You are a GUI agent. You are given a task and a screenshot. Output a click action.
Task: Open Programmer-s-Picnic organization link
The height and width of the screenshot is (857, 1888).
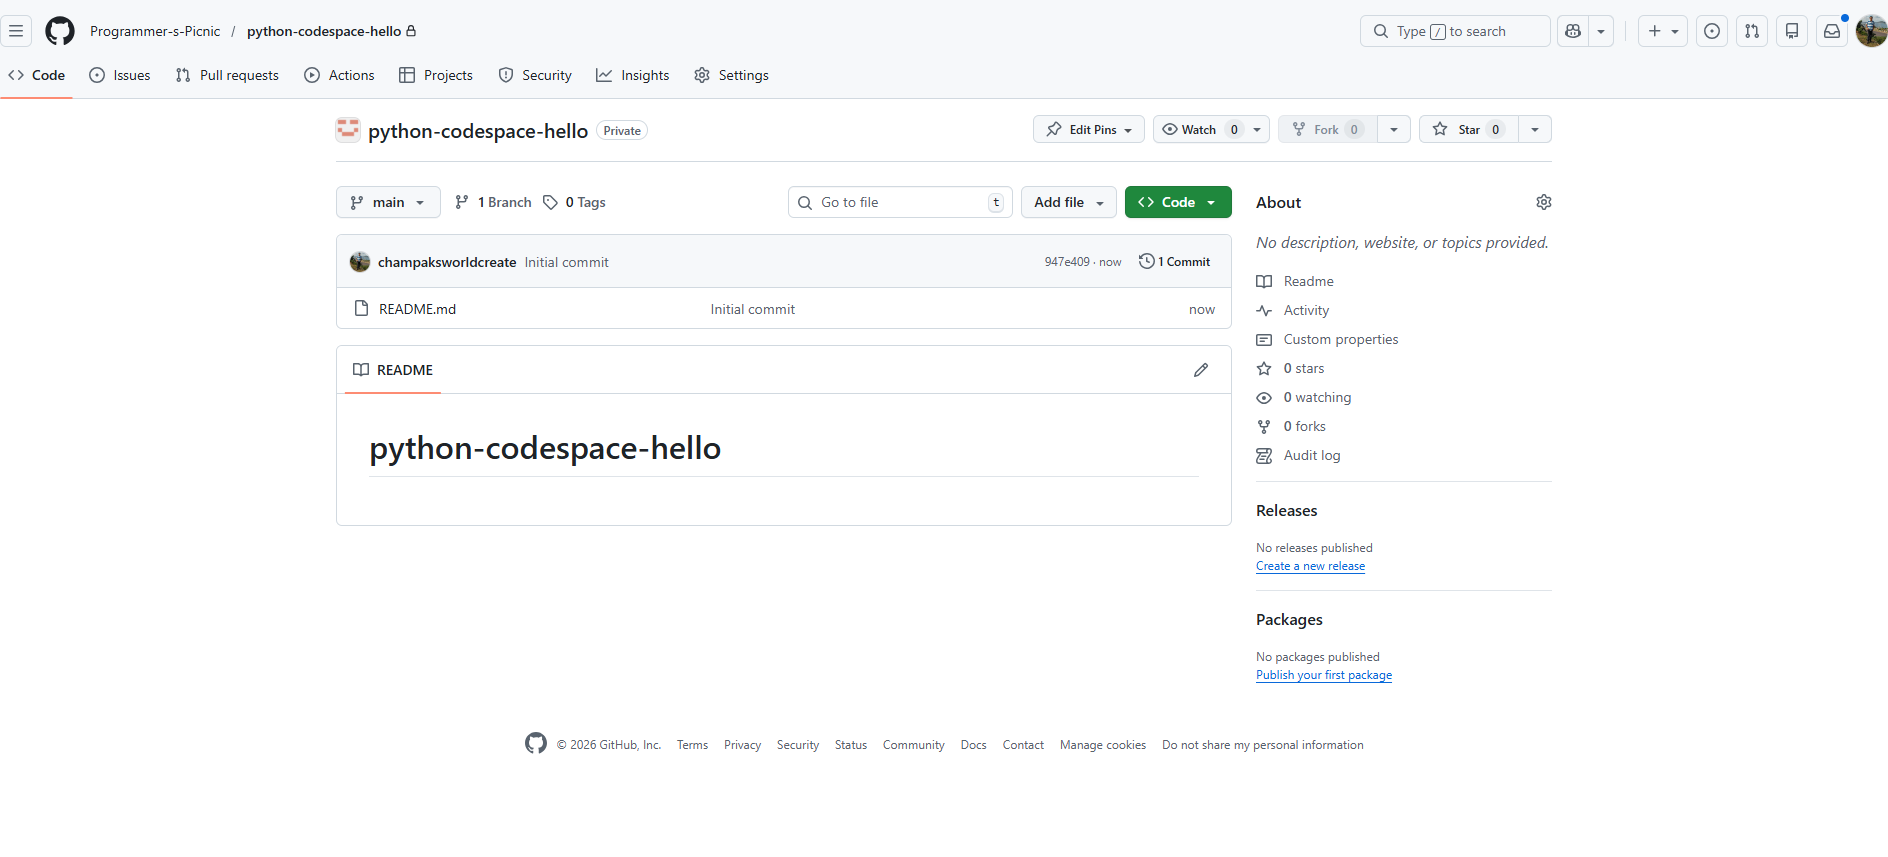point(155,31)
